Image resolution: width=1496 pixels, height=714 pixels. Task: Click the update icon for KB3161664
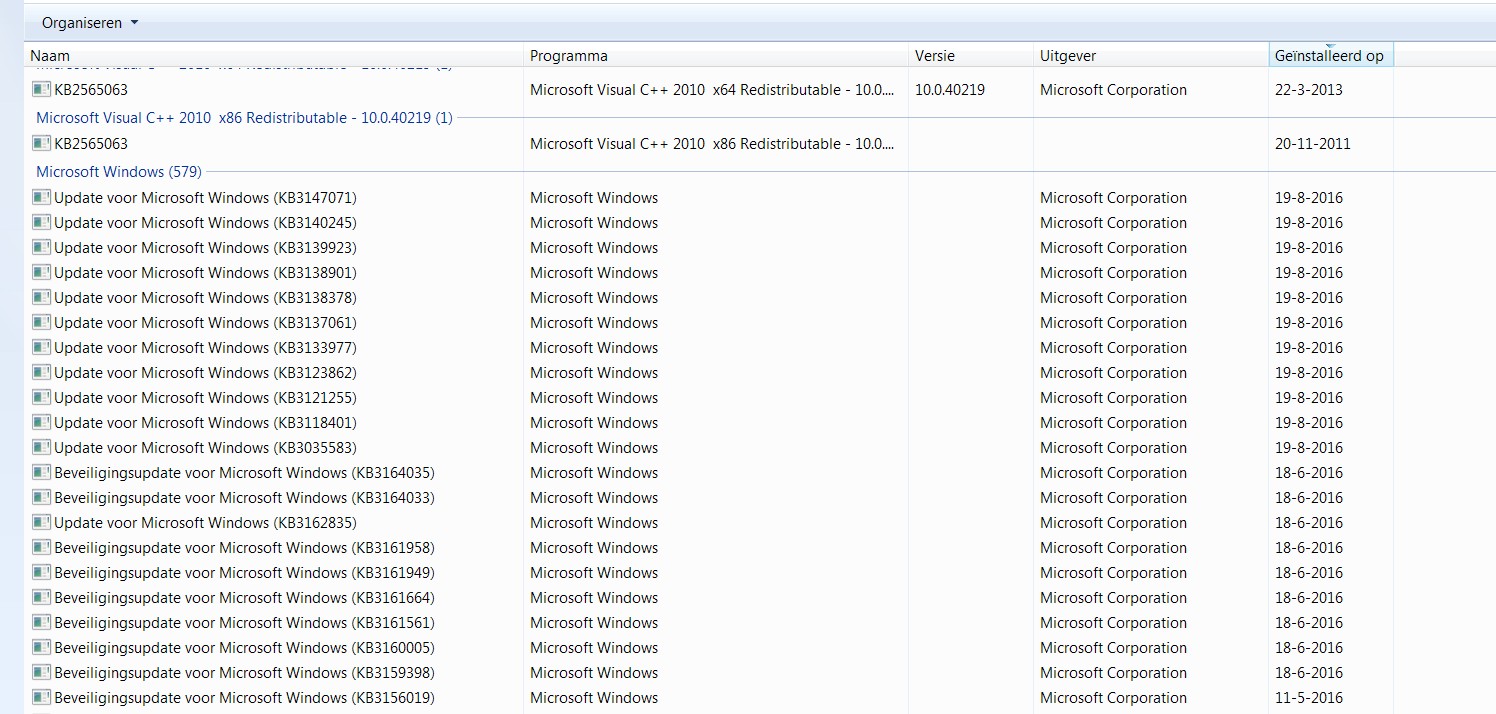(x=42, y=597)
